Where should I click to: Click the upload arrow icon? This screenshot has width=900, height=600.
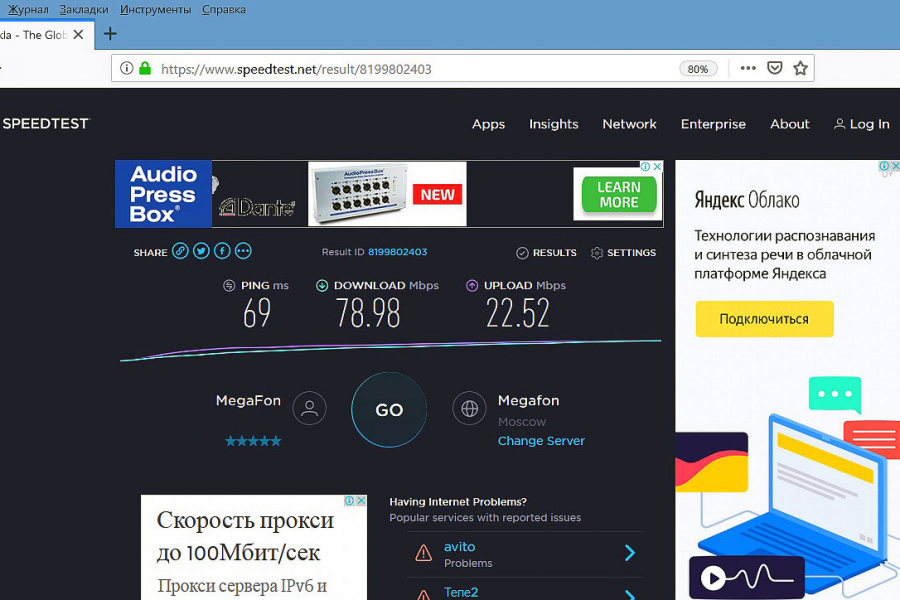click(x=472, y=285)
